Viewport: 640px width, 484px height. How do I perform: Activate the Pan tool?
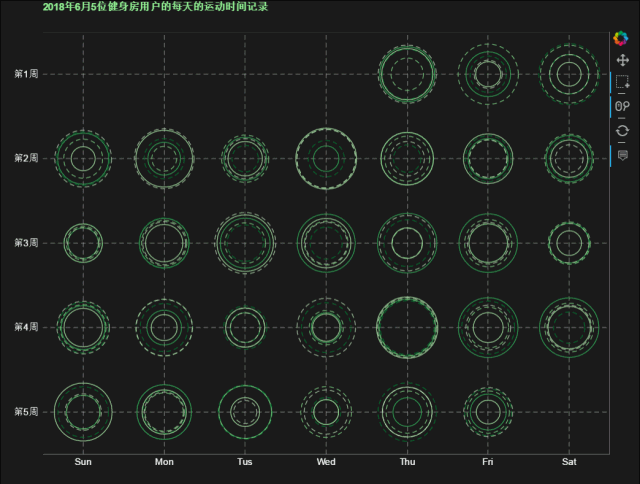pos(622,60)
